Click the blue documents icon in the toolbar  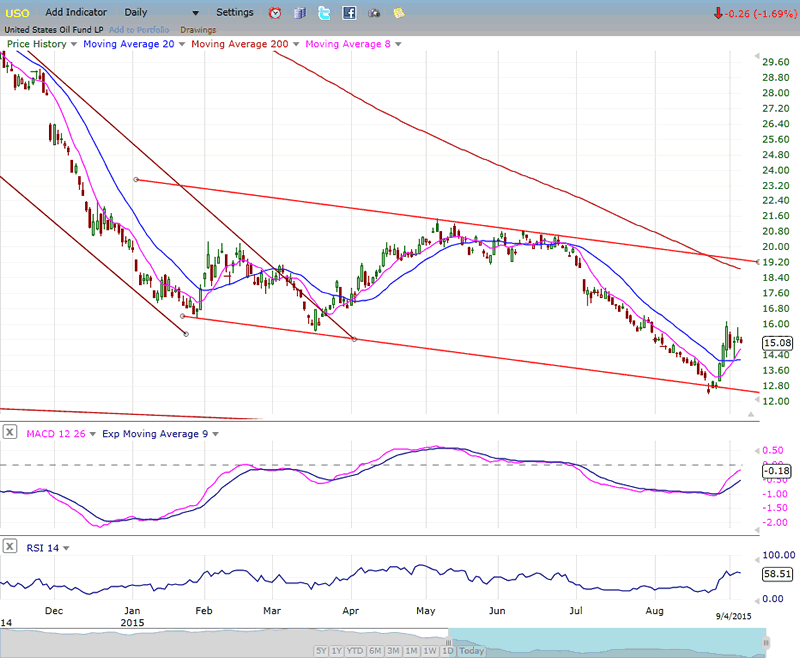click(x=300, y=13)
